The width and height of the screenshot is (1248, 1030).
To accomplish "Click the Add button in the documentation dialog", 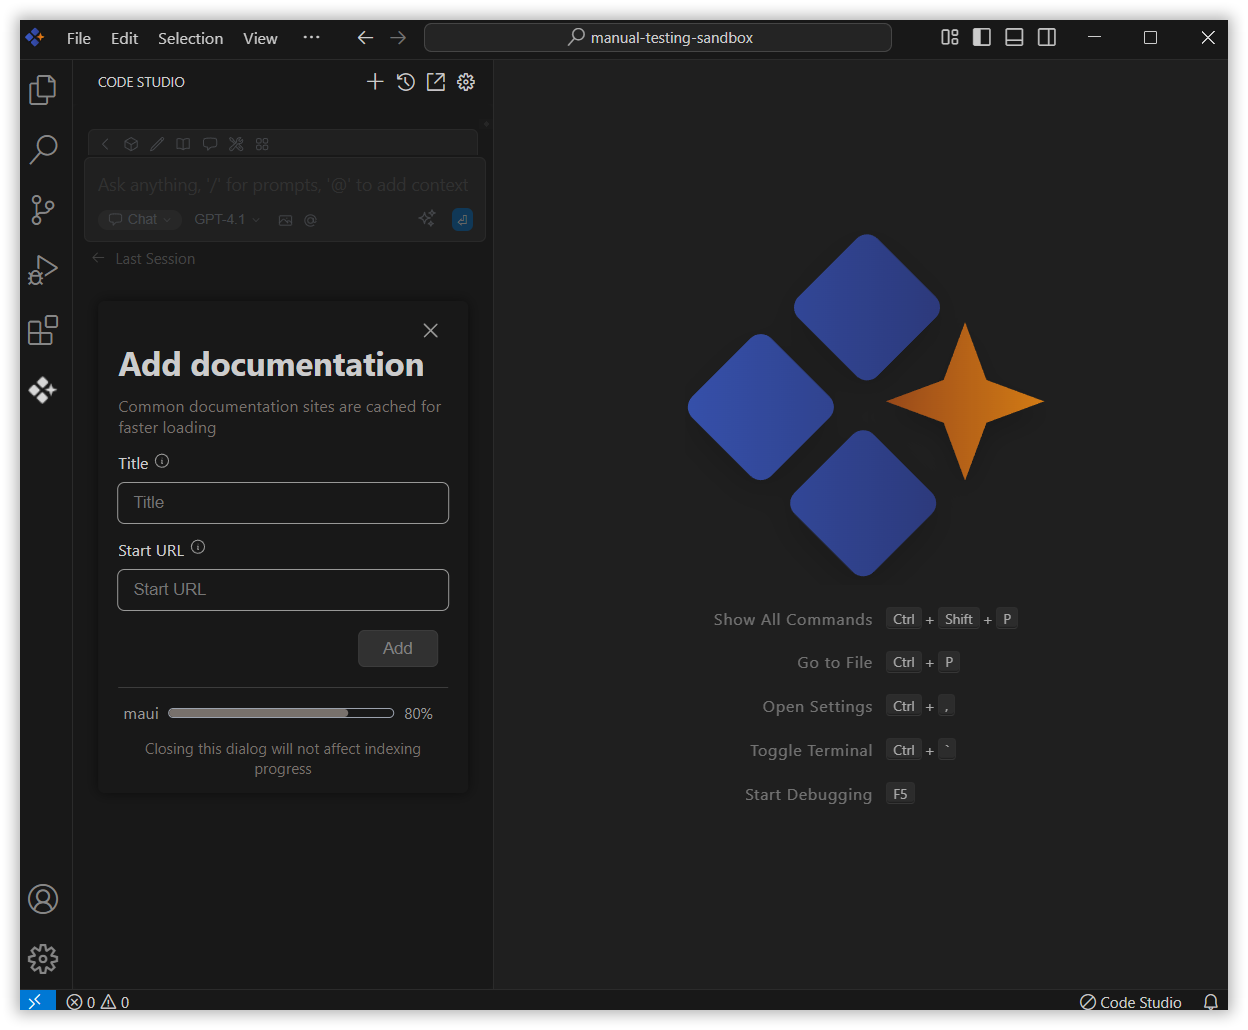I will click(398, 648).
